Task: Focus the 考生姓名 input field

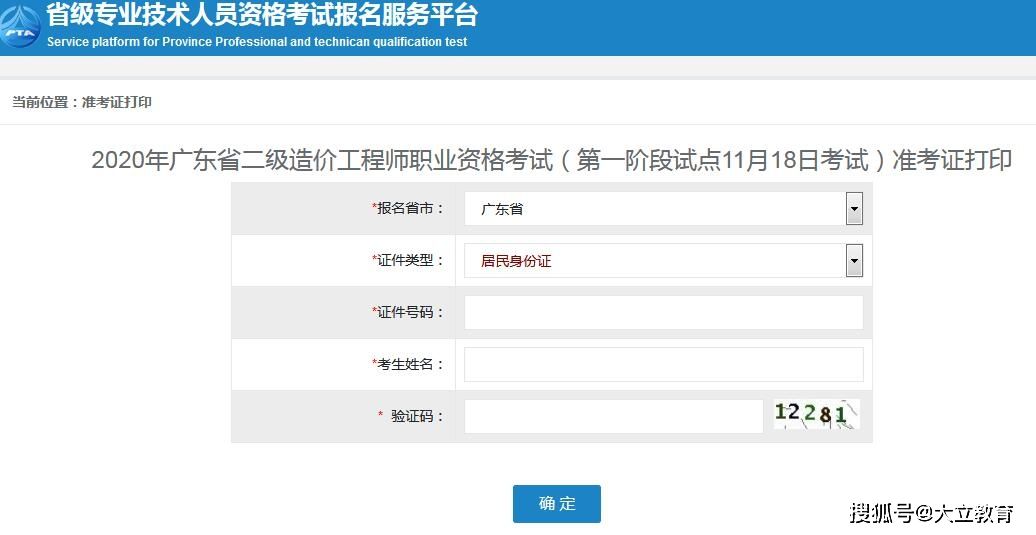Action: click(663, 364)
